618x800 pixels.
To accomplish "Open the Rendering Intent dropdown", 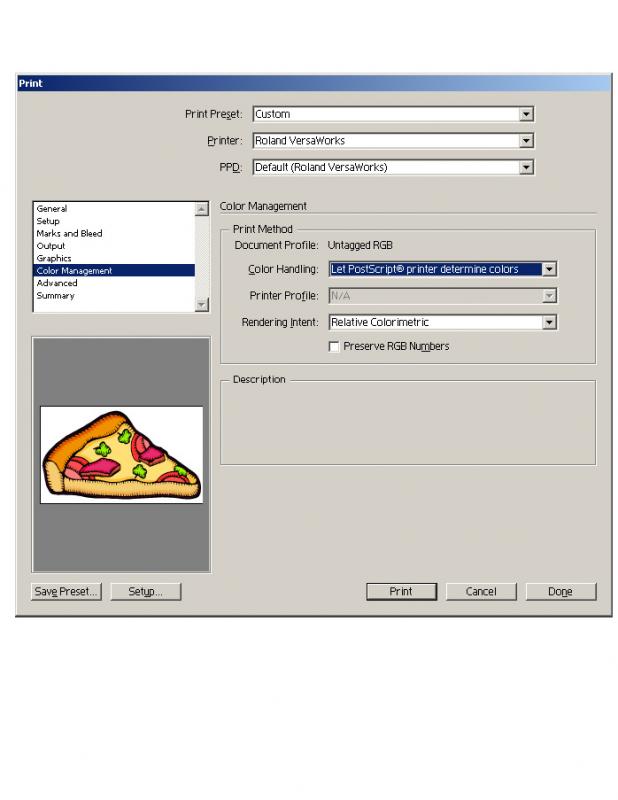I will pyautogui.click(x=549, y=322).
